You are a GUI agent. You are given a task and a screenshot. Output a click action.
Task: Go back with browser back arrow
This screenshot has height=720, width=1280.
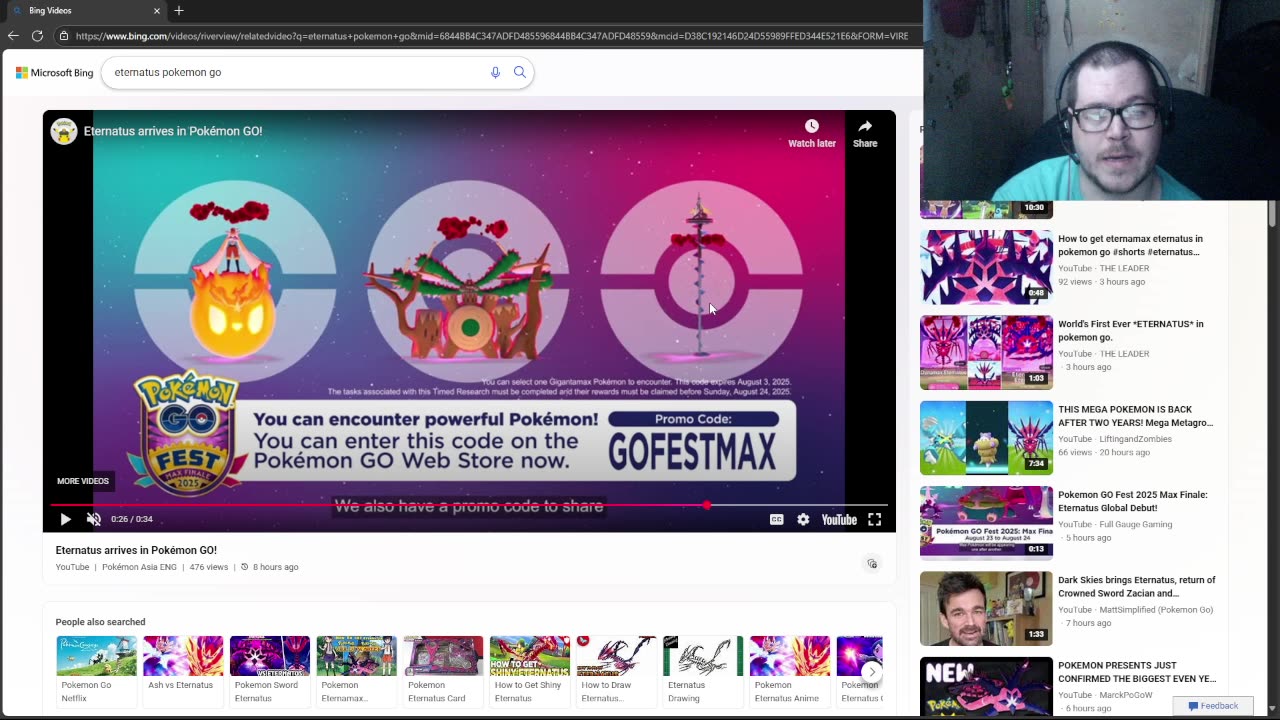click(13, 35)
